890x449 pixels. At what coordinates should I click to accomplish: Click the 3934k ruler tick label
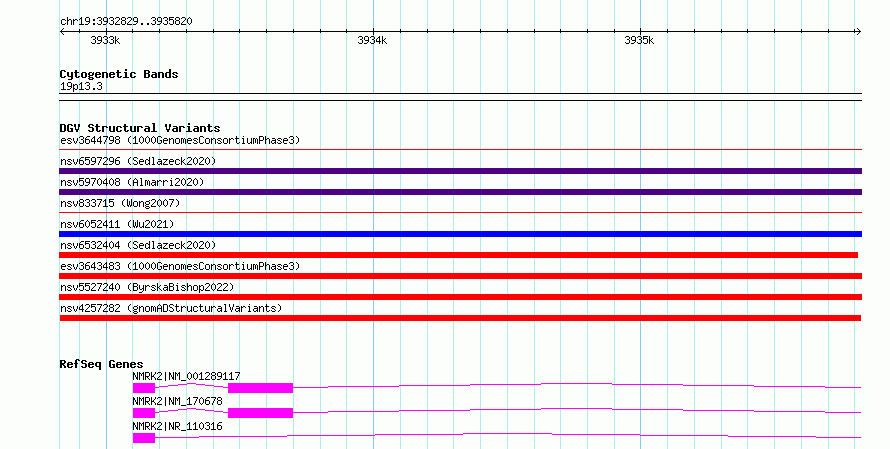pyautogui.click(x=372, y=40)
